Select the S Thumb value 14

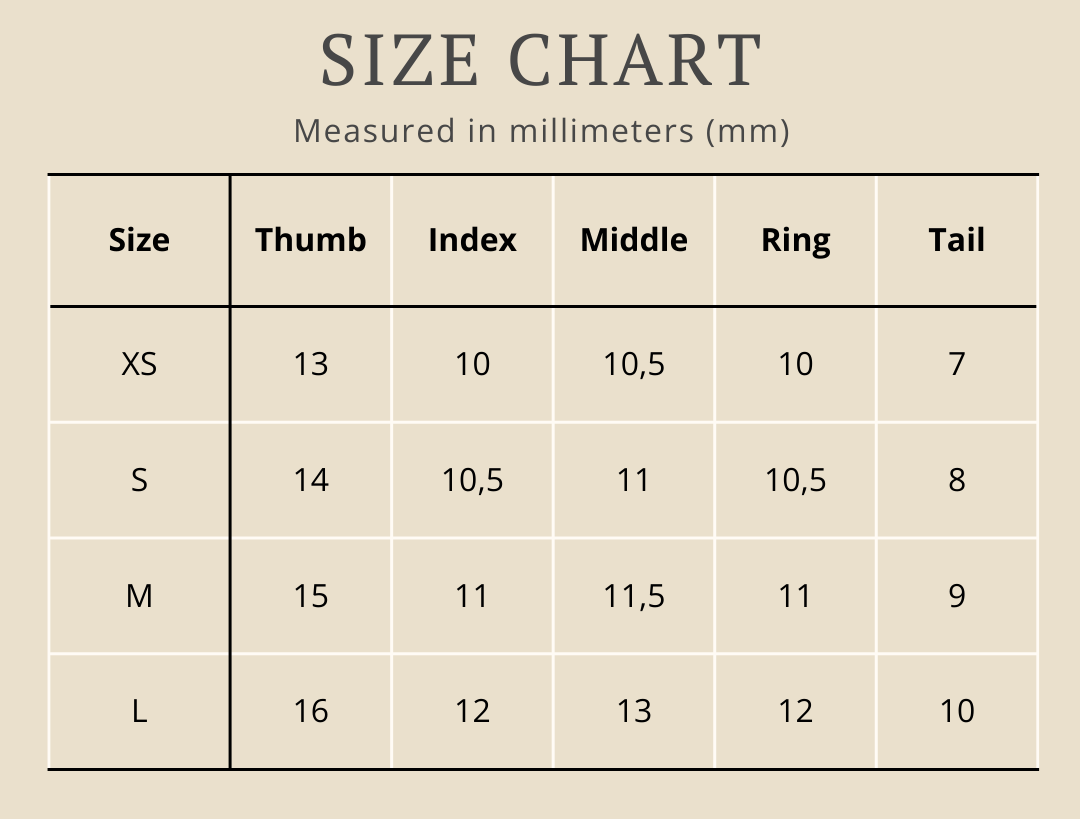(x=311, y=480)
